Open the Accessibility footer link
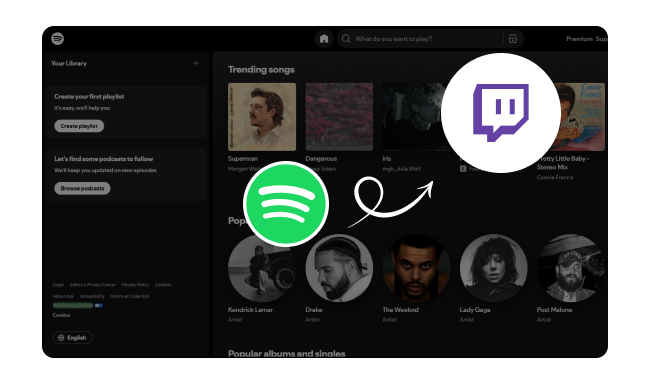The image size is (650, 384). 92,296
